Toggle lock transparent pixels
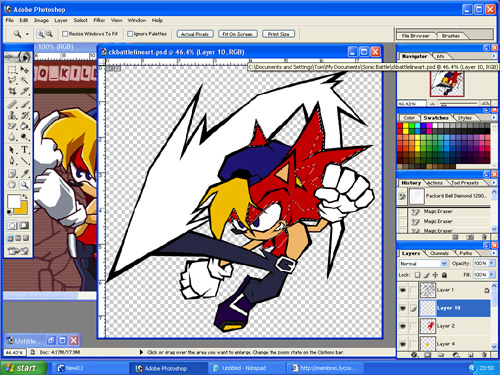 (417, 275)
